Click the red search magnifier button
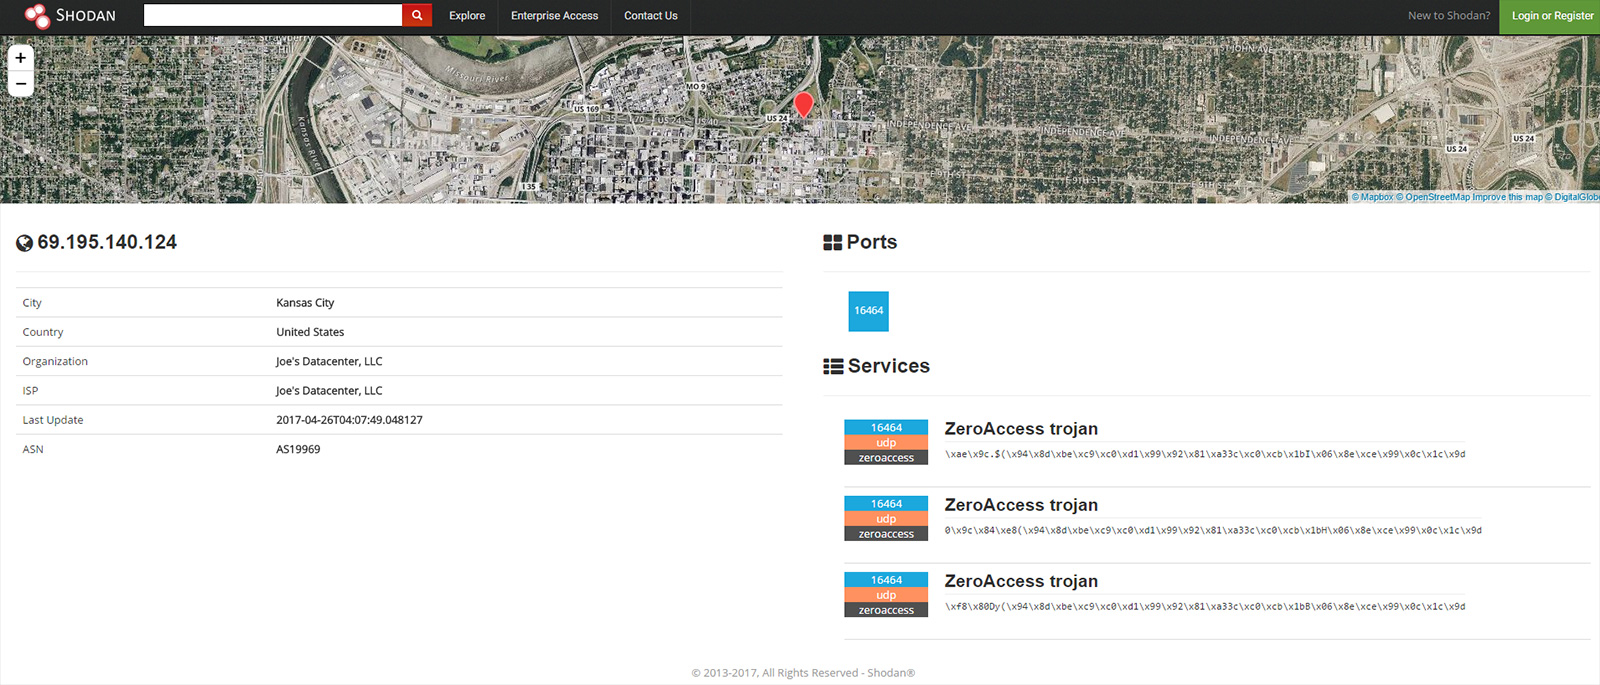Image resolution: width=1600 pixels, height=685 pixels. (417, 15)
